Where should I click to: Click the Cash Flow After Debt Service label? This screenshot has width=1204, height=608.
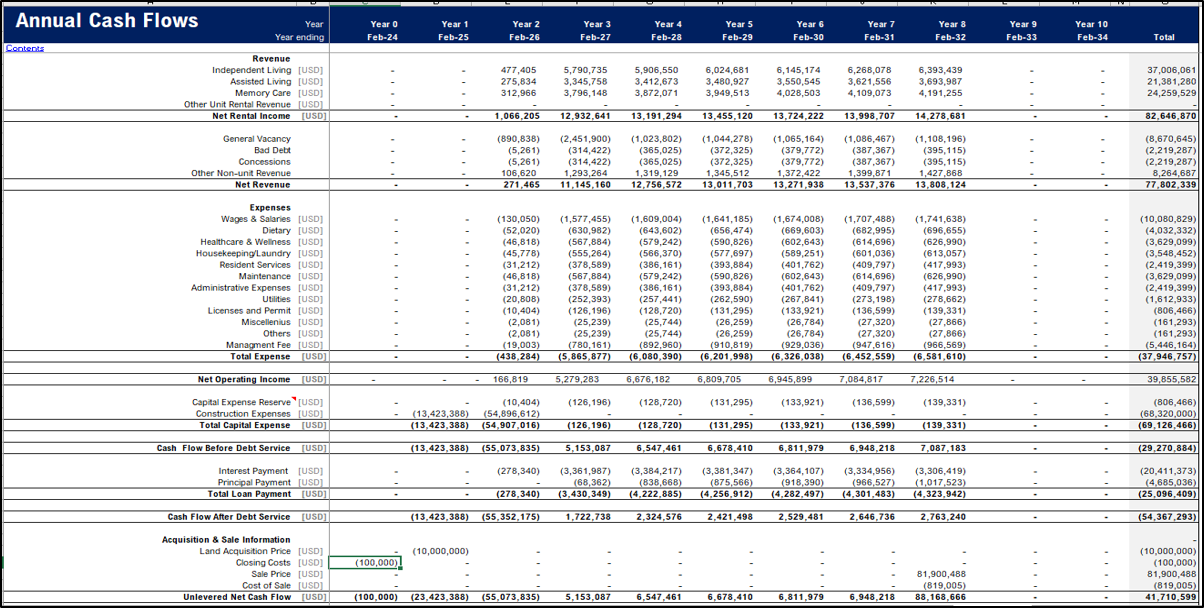229,517
